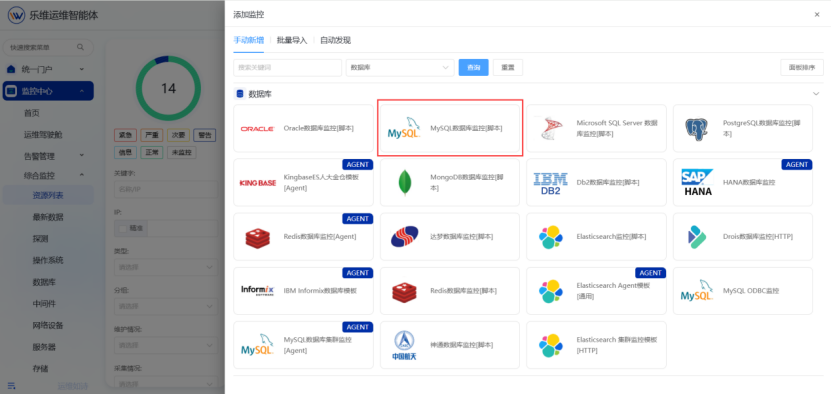Click the 面板排序 button
This screenshot has height=395, width=831.
pos(802,67)
